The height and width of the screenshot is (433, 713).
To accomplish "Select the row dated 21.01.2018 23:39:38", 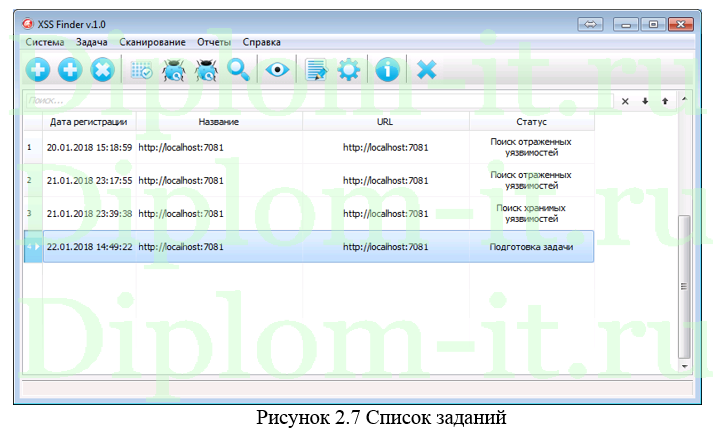I will (309, 214).
